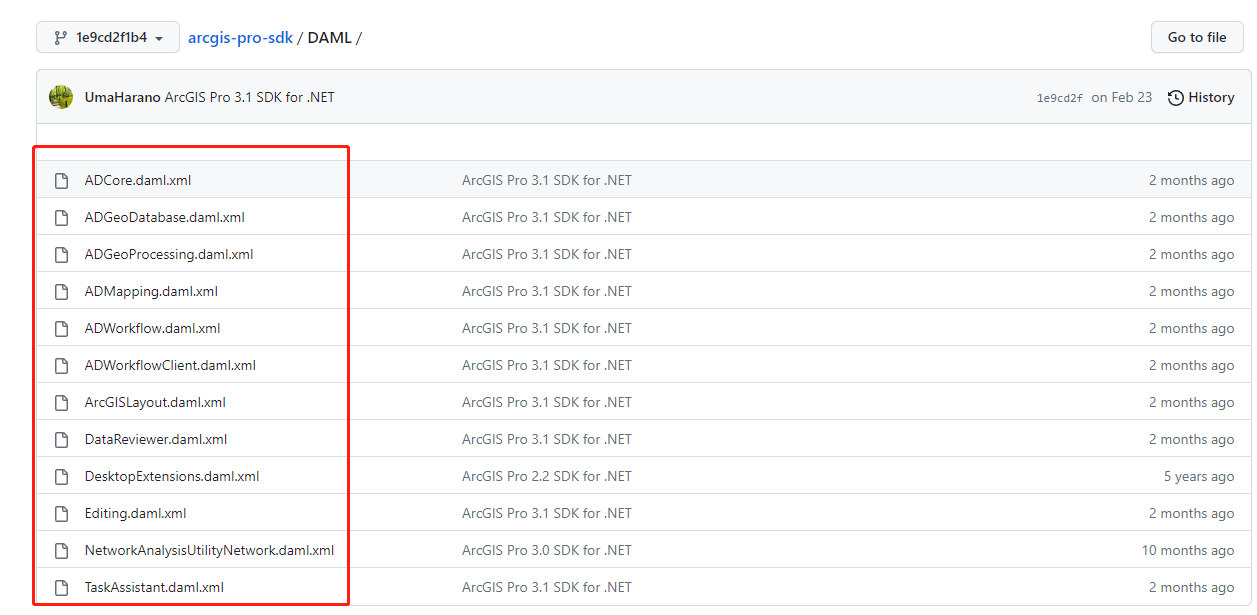This screenshot has width=1257, height=615.
Task: Click the file icon beside ADCore.daml.xml
Action: [62, 181]
